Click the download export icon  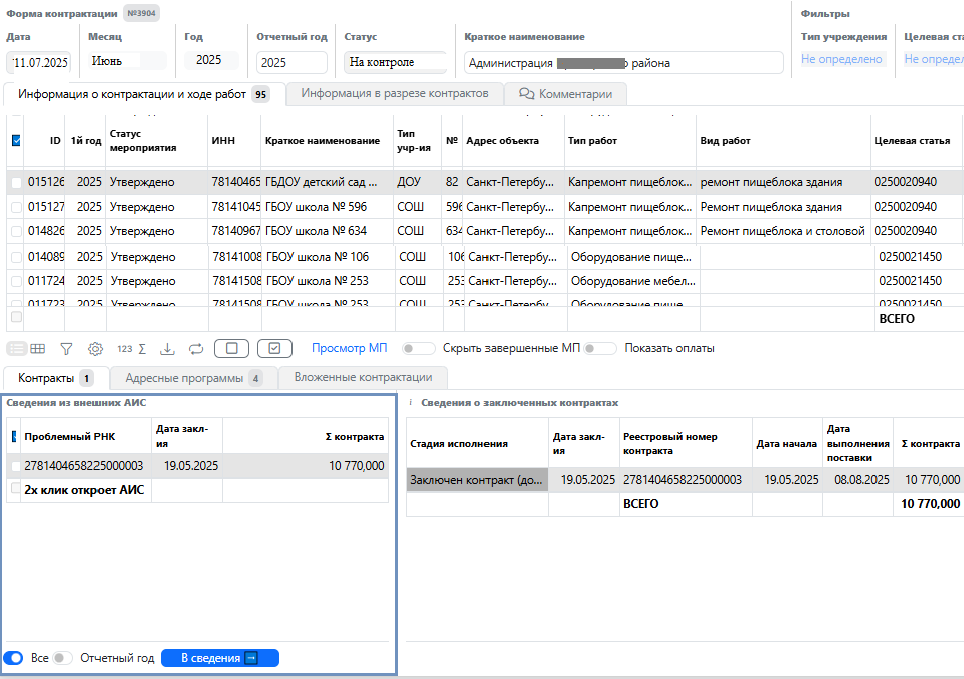pos(167,349)
